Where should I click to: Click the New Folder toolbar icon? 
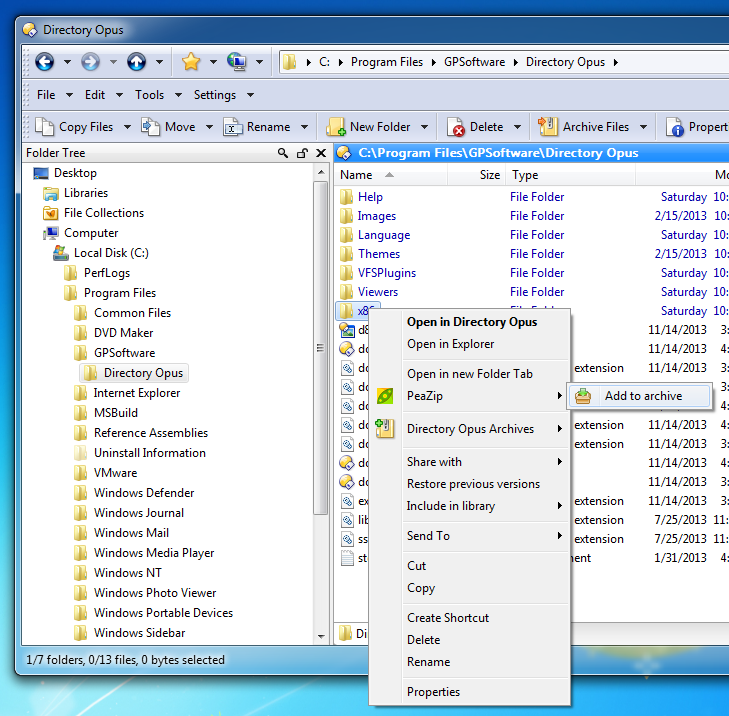pyautogui.click(x=335, y=126)
